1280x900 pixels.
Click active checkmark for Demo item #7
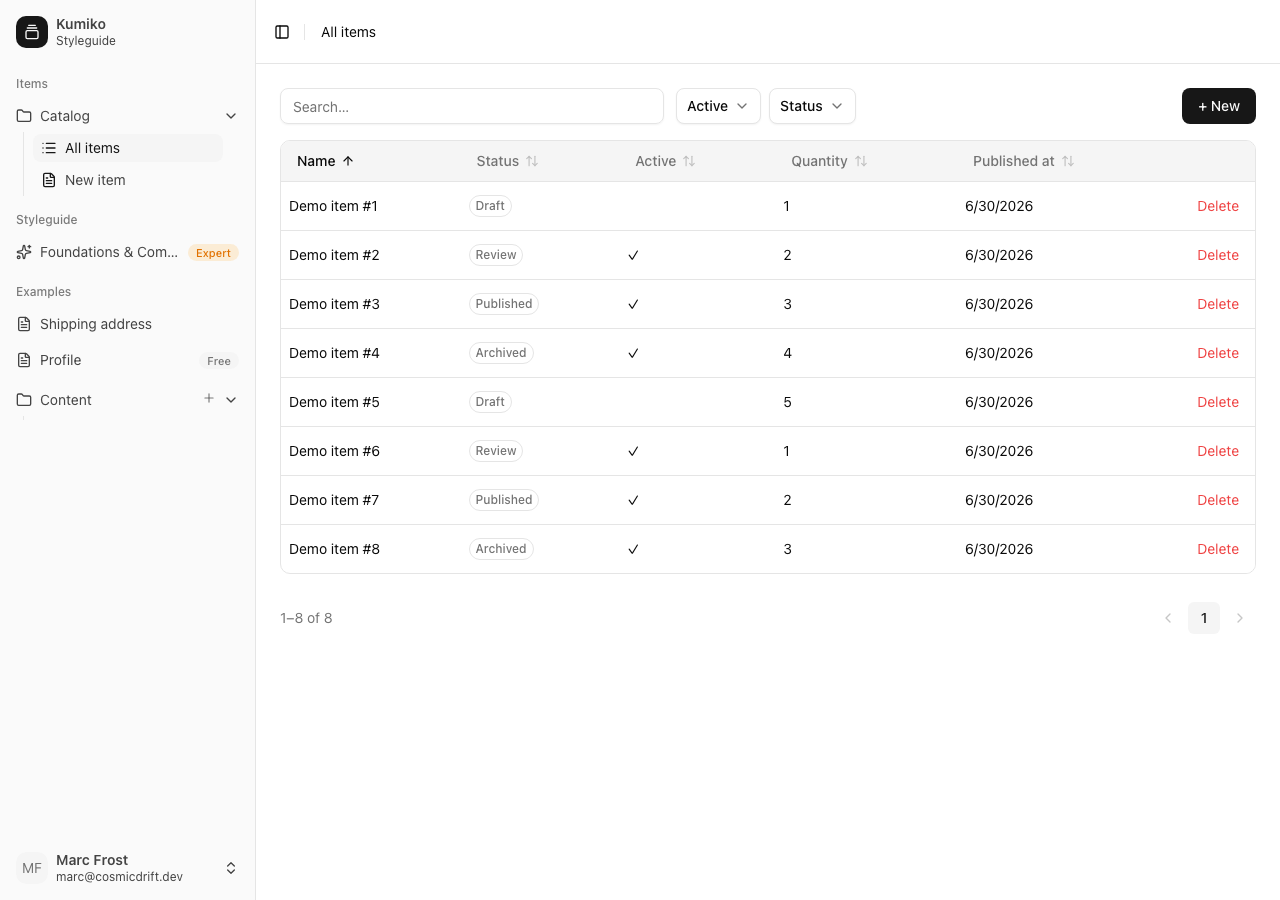coord(633,500)
